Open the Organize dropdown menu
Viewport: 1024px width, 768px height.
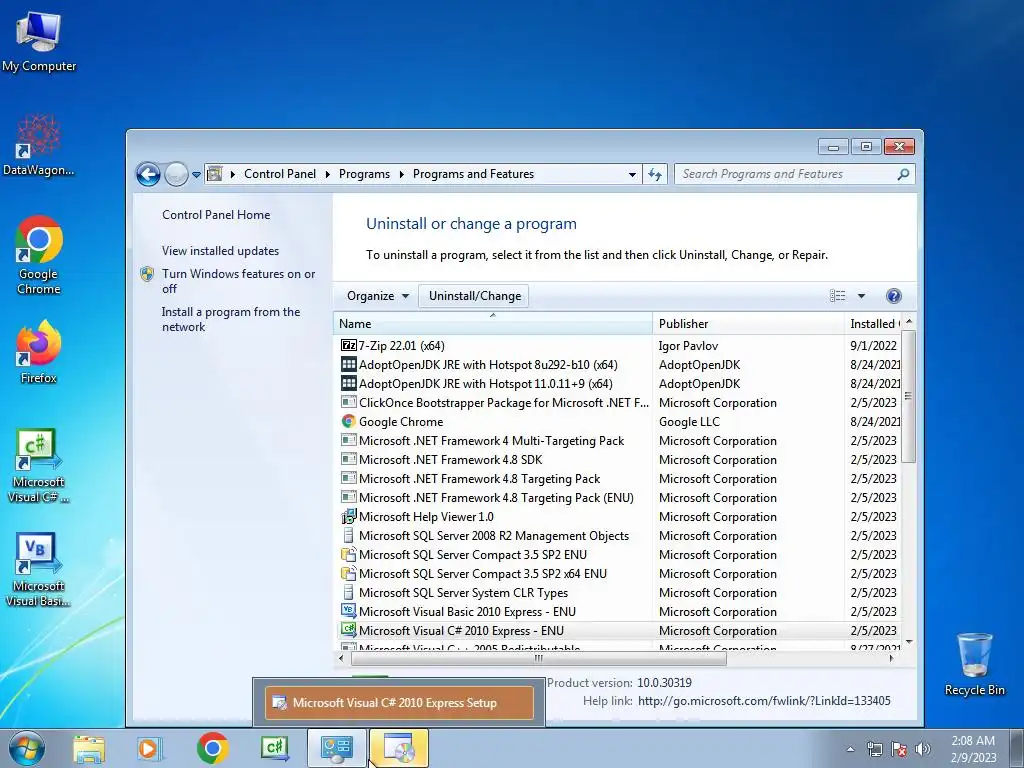tap(377, 296)
